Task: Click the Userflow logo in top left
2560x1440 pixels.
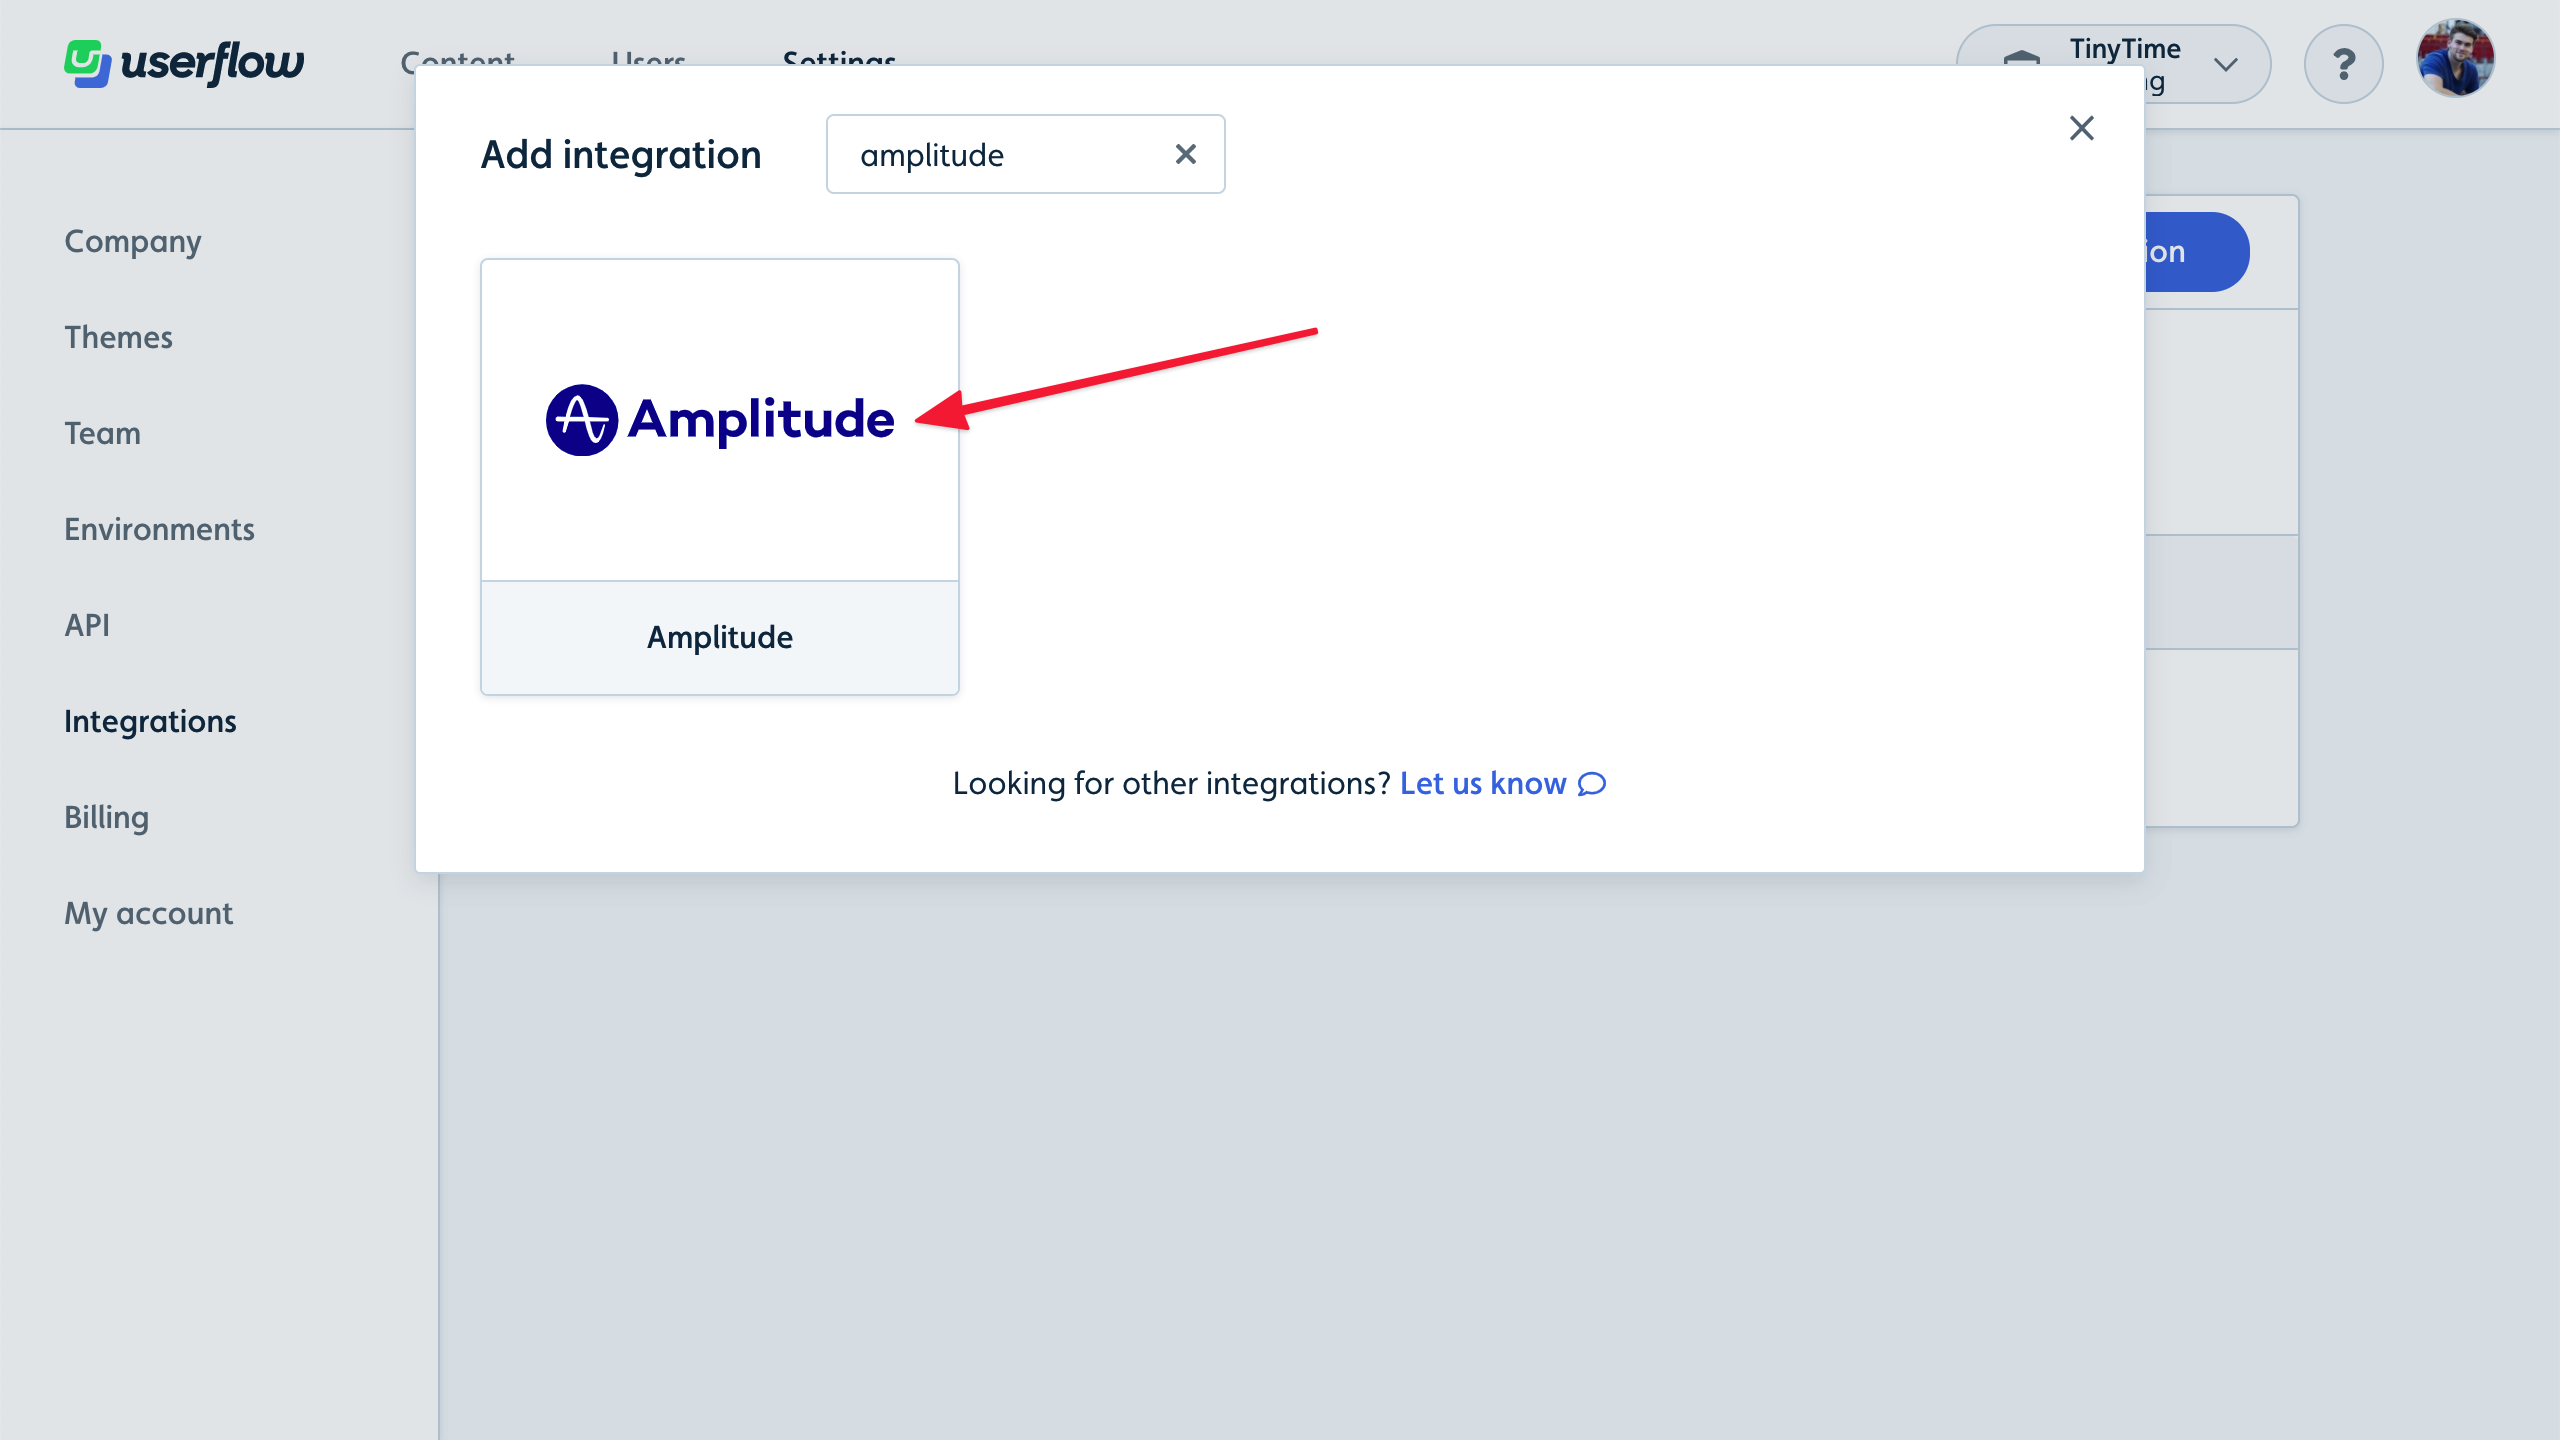Action: (x=183, y=63)
